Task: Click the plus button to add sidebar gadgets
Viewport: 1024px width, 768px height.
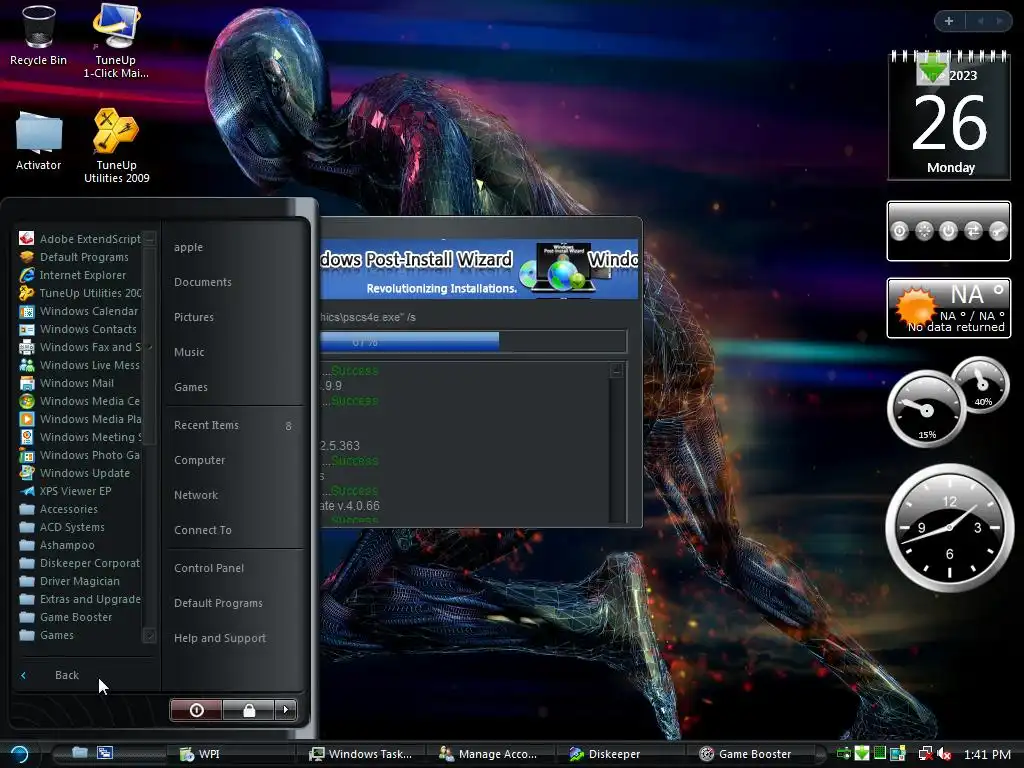Action: (949, 21)
